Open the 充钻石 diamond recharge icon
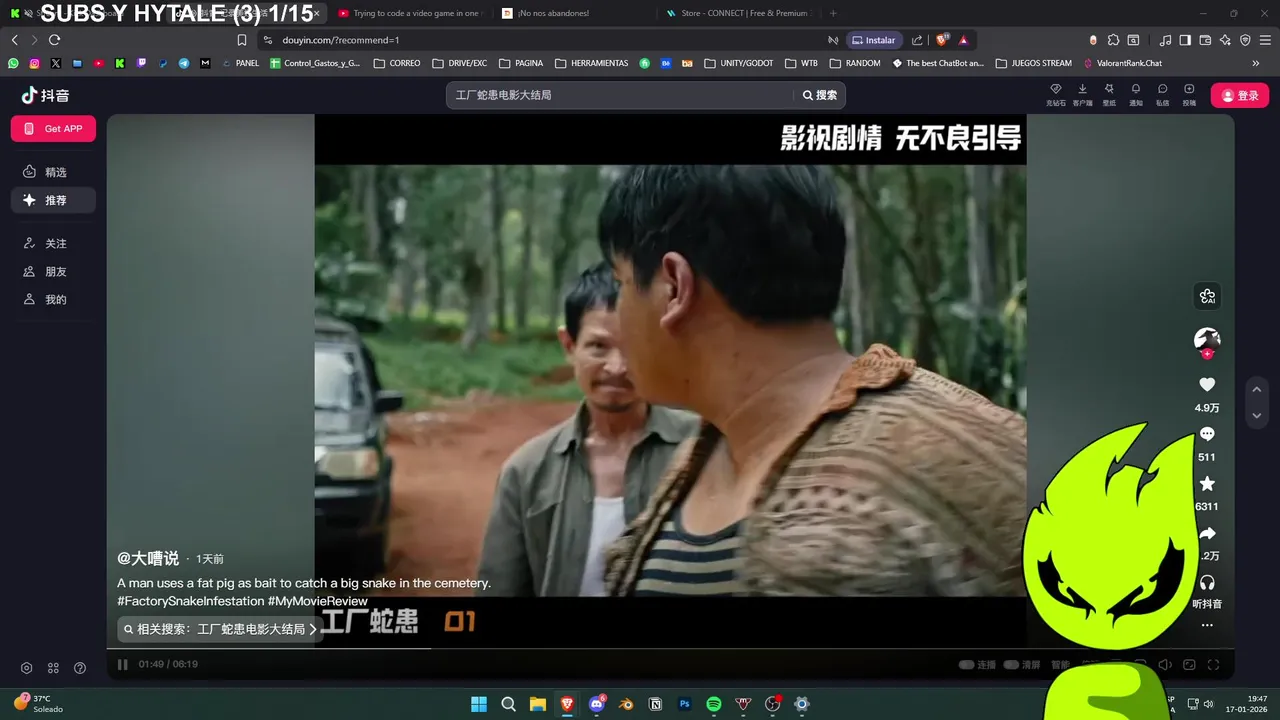This screenshot has width=1280, height=720. click(x=1055, y=94)
